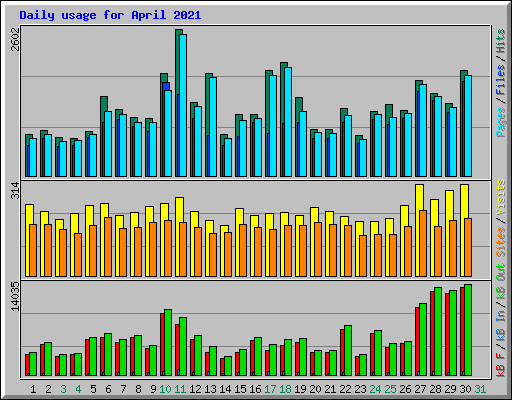Click the cyan pages bar for day 1
This screenshot has height=400, width=512.
tap(33, 157)
